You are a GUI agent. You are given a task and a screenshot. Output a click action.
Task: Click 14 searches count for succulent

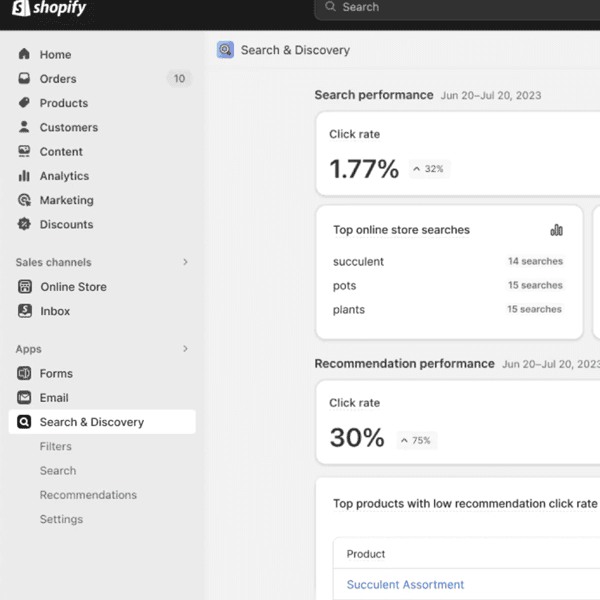pos(535,261)
